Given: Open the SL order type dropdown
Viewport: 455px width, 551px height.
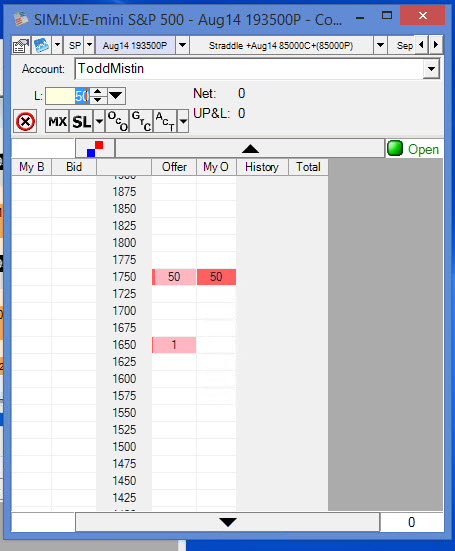Looking at the screenshot, I should (99, 122).
